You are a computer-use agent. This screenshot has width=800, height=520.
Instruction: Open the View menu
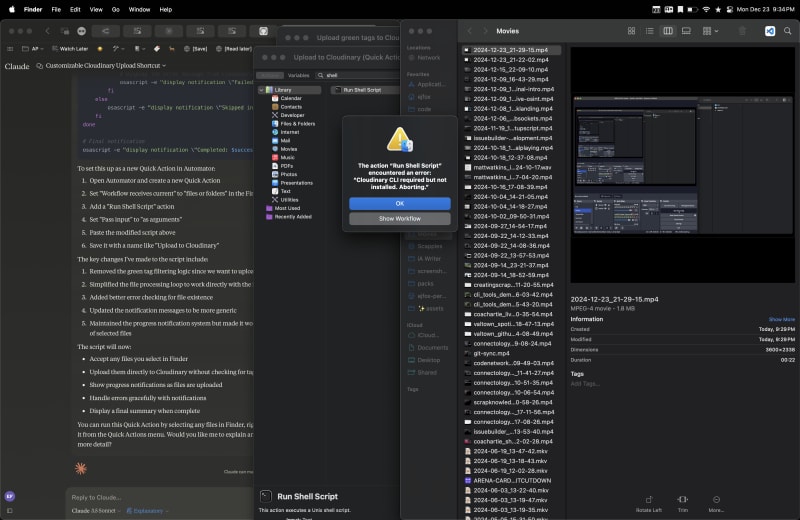click(x=96, y=9)
